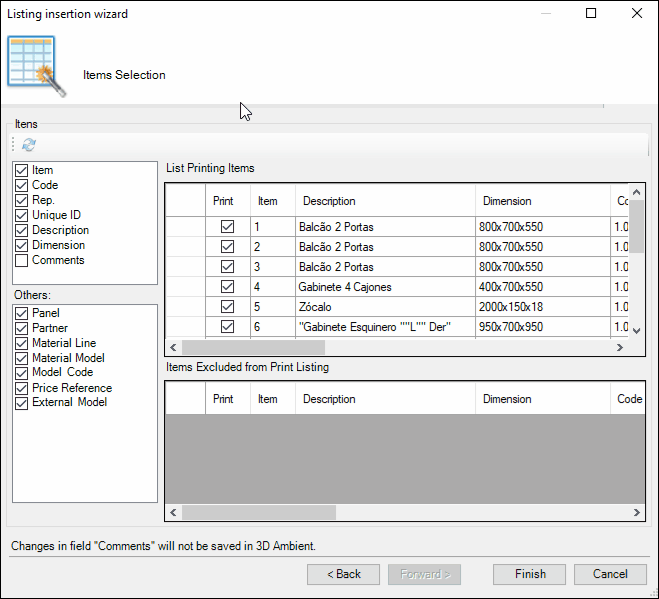Click down arrow of printing list scrollbar

[636, 330]
